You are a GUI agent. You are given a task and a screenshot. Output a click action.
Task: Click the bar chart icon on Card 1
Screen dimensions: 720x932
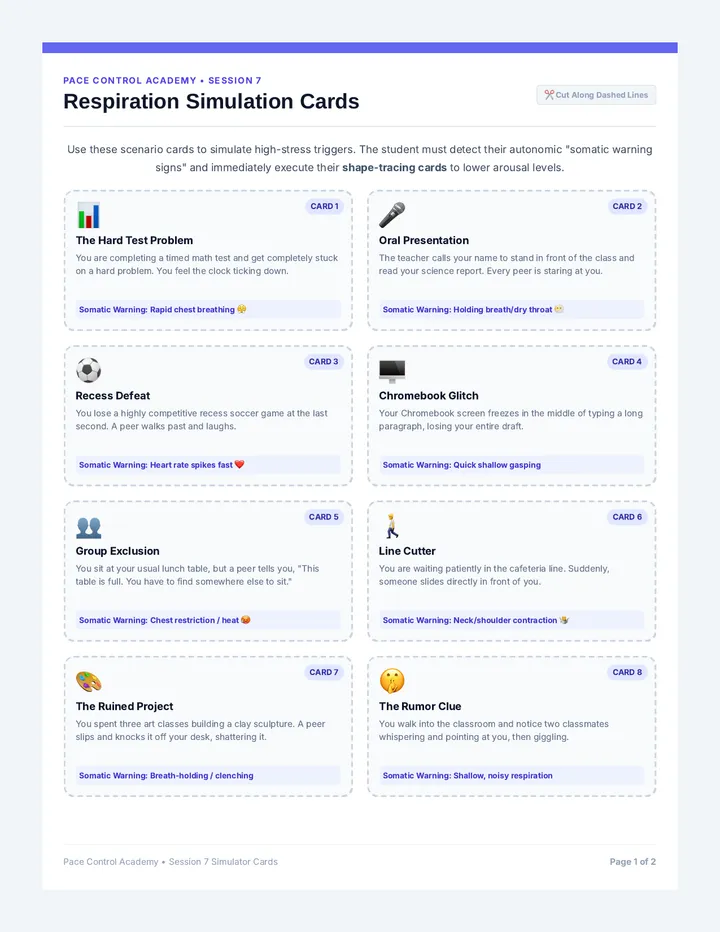point(89,215)
